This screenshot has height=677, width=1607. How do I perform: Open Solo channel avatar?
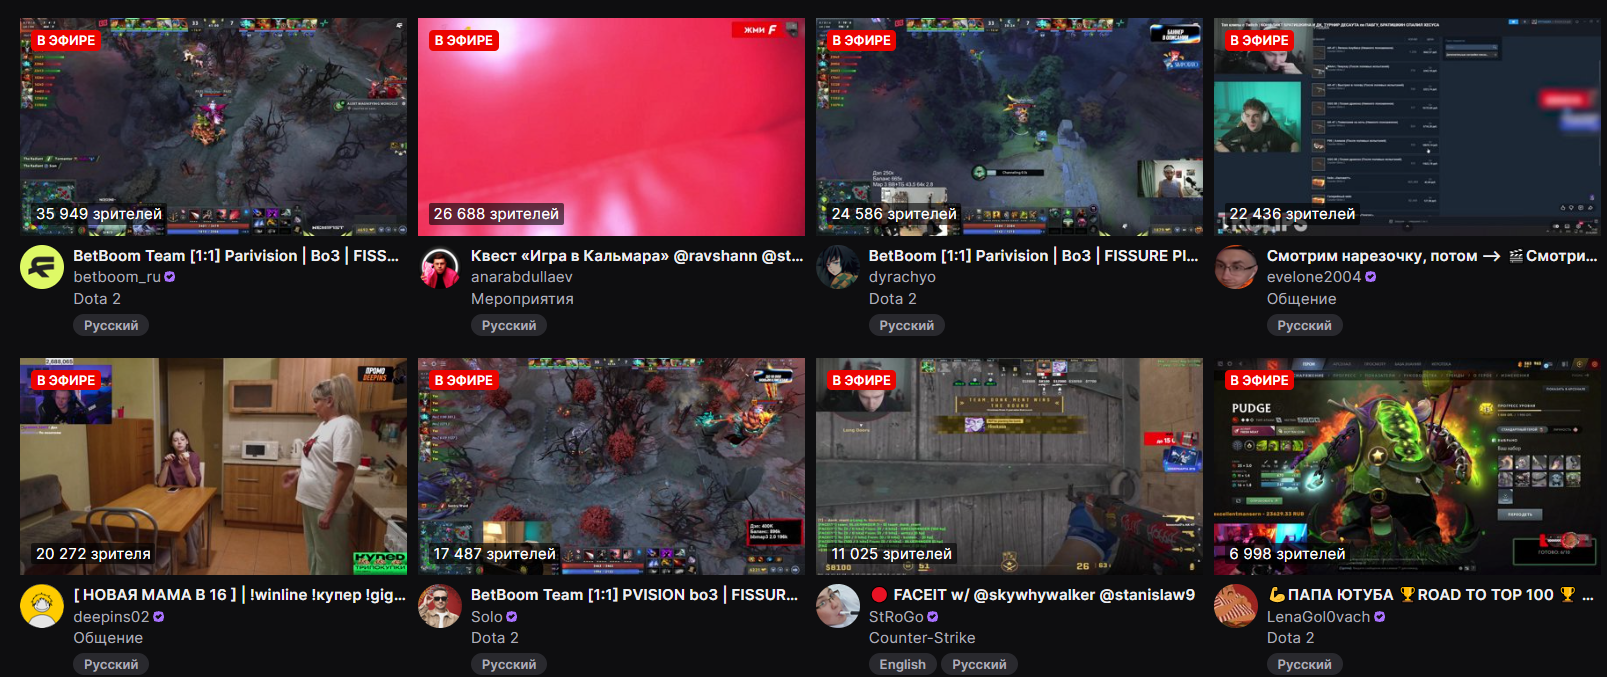point(440,606)
